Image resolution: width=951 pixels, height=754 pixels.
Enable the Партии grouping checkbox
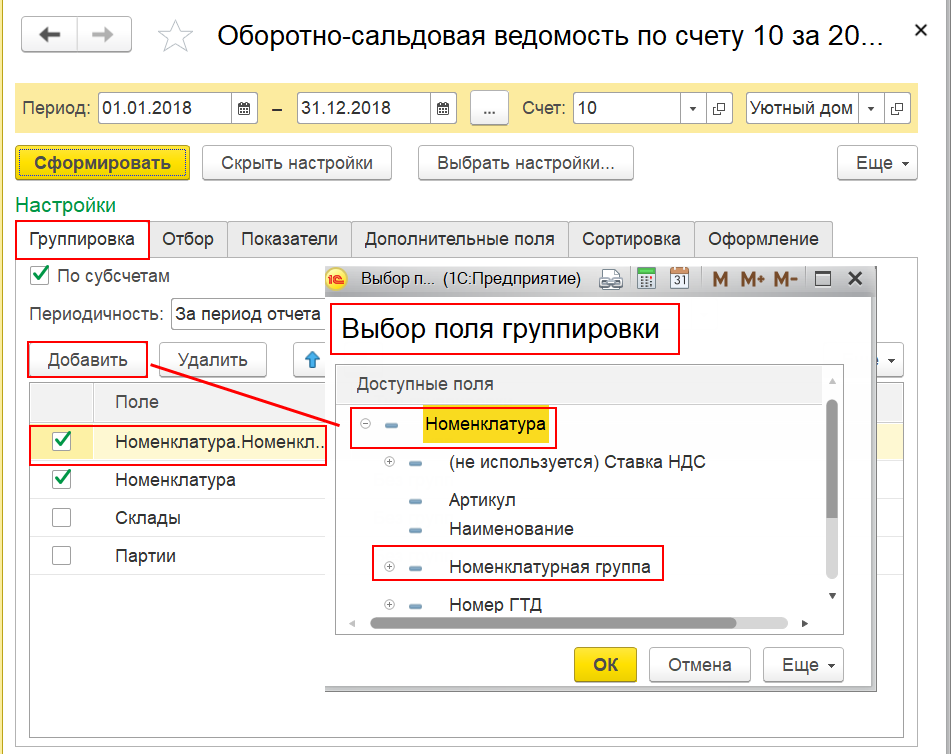tap(61, 555)
